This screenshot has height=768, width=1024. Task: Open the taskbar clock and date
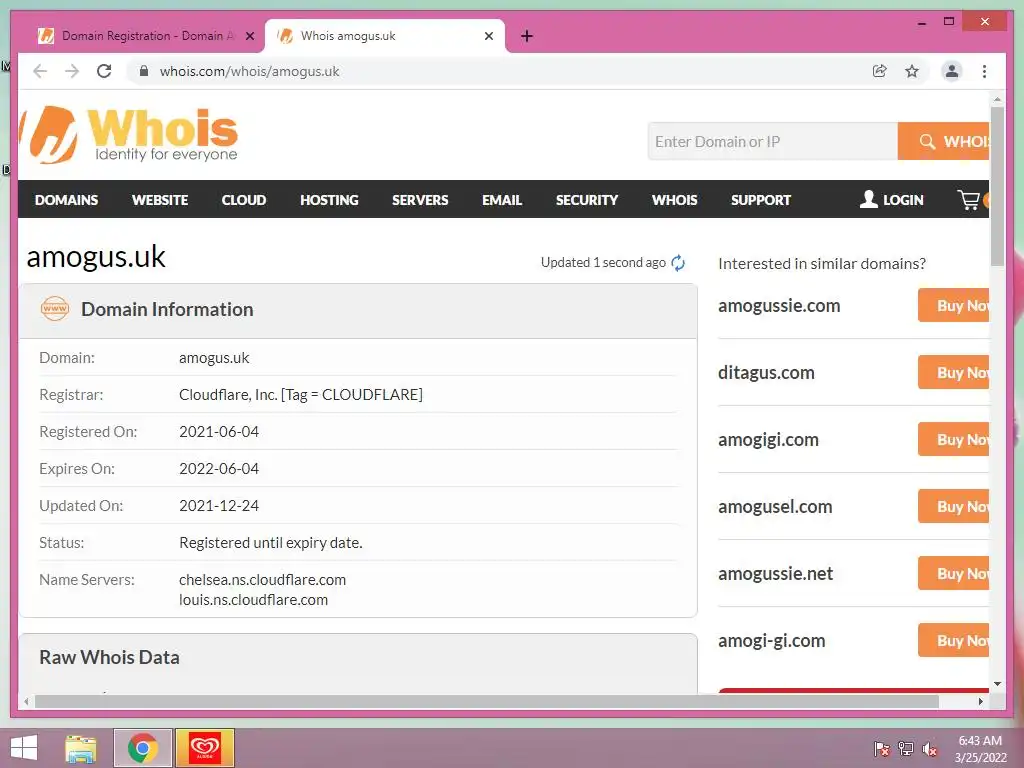coord(980,748)
